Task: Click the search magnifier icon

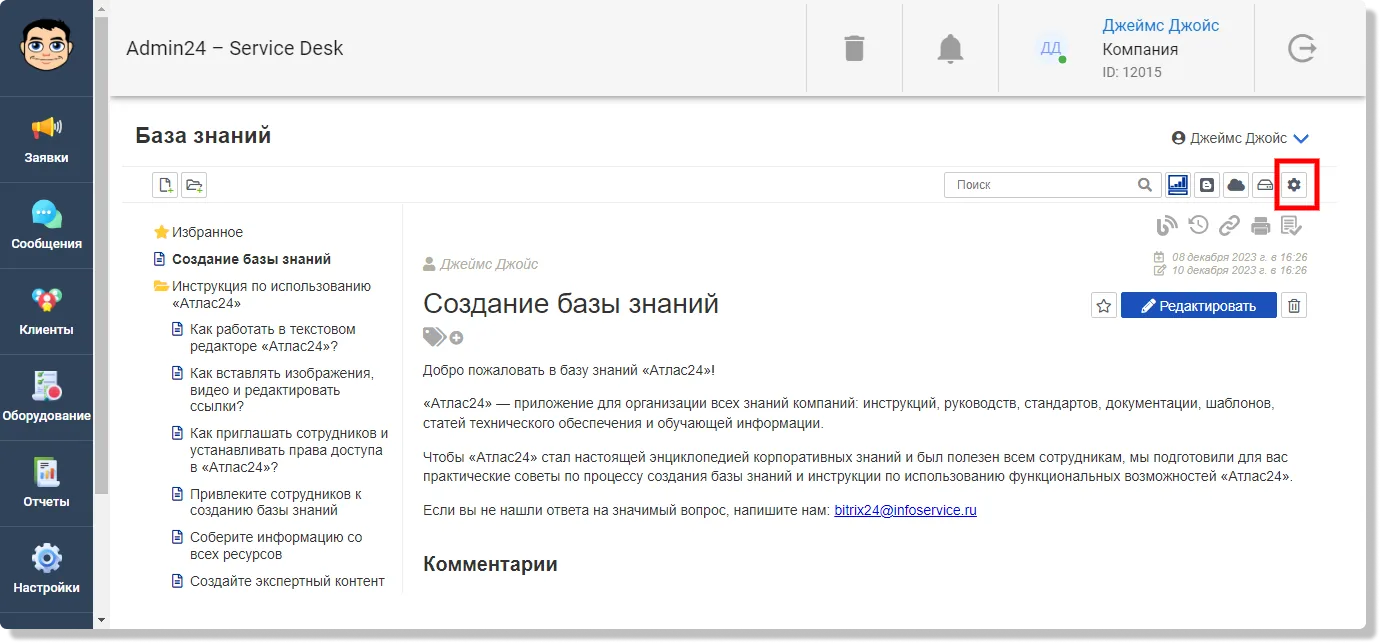Action: pyautogui.click(x=1145, y=185)
